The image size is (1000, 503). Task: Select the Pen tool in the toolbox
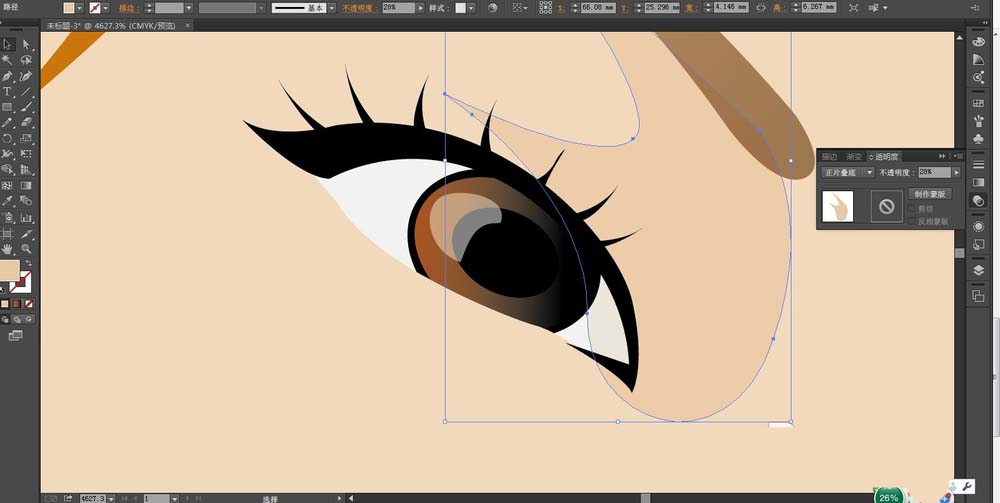pos(7,77)
